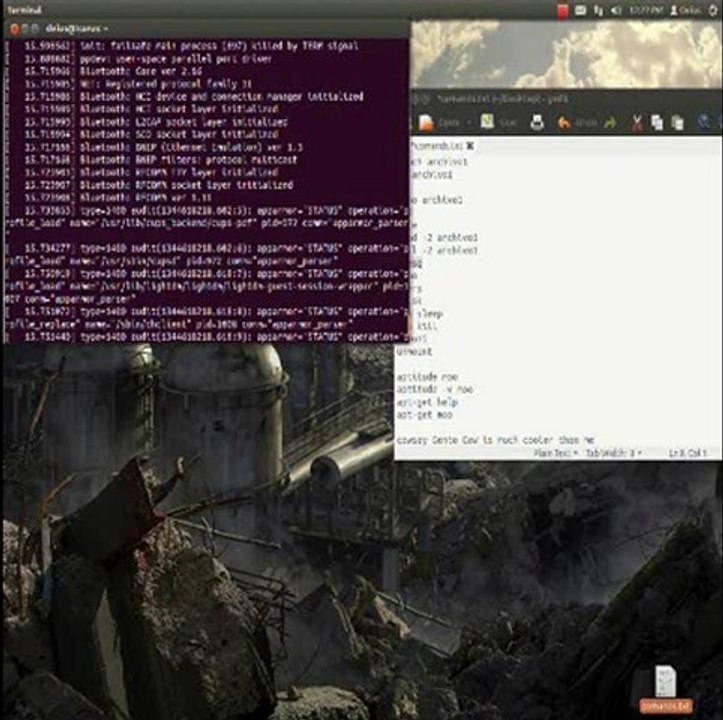Click the gedit Open file icon
The image size is (723, 720).
pyautogui.click(x=426, y=123)
